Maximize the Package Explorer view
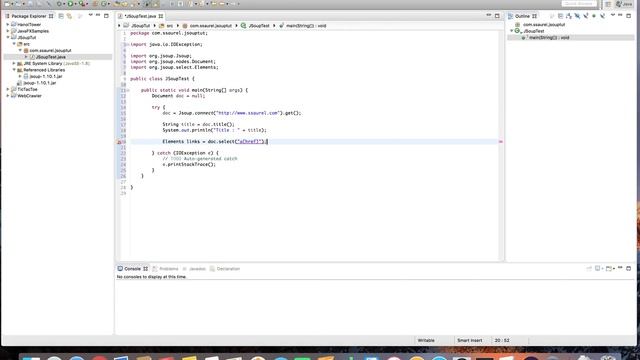 point(106,16)
